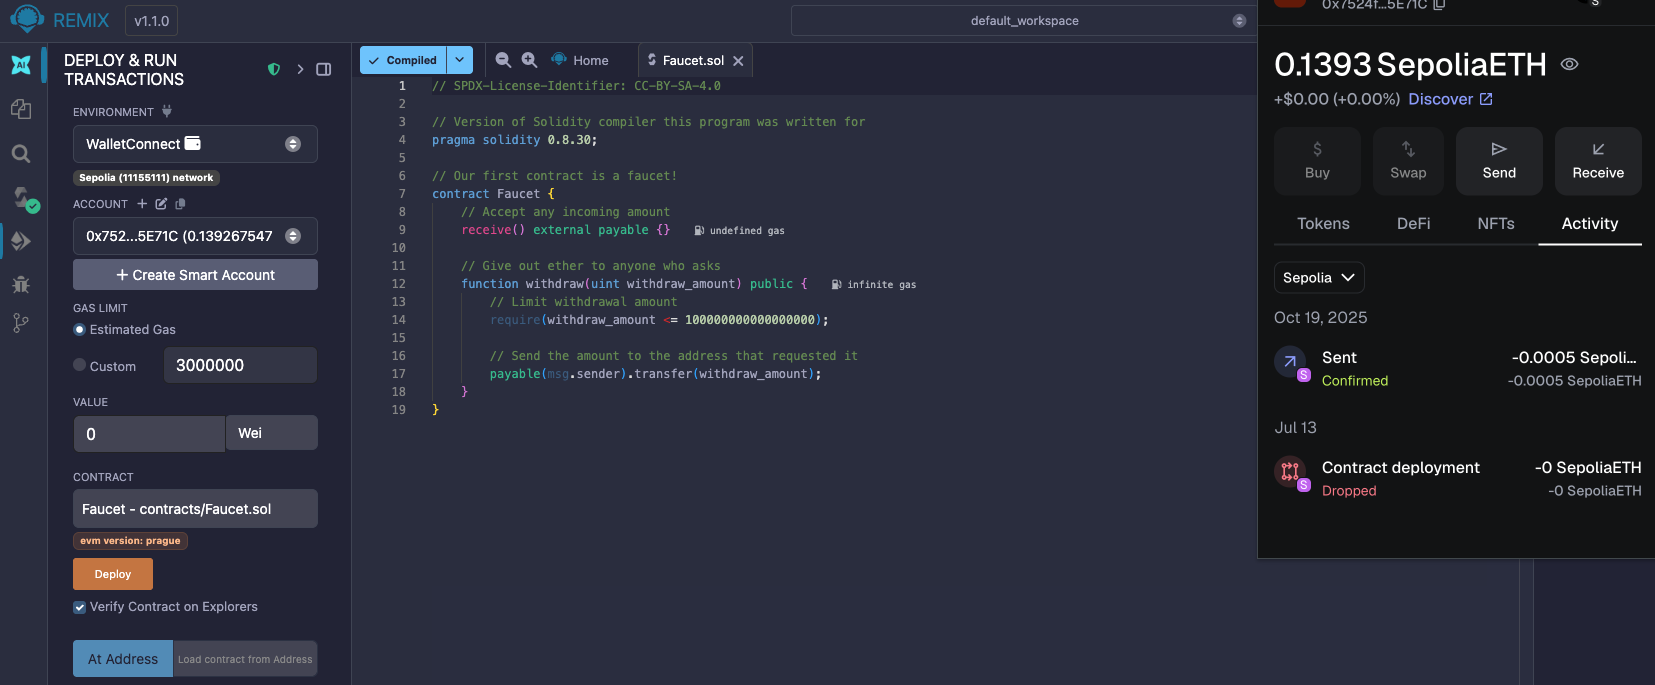Click the Swap button in wallet

coord(1408,160)
